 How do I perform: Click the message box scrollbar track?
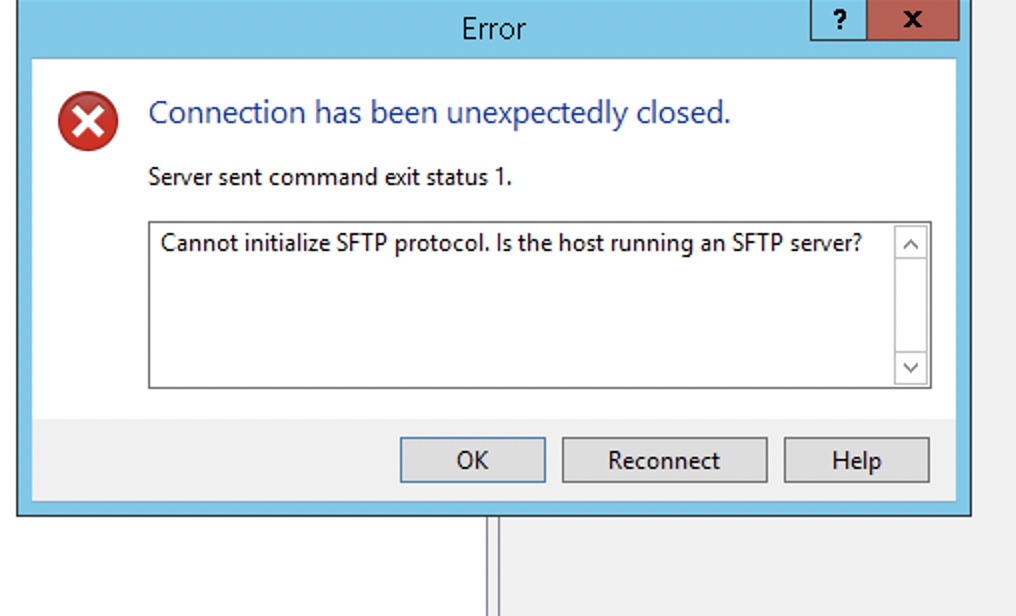[x=910, y=305]
